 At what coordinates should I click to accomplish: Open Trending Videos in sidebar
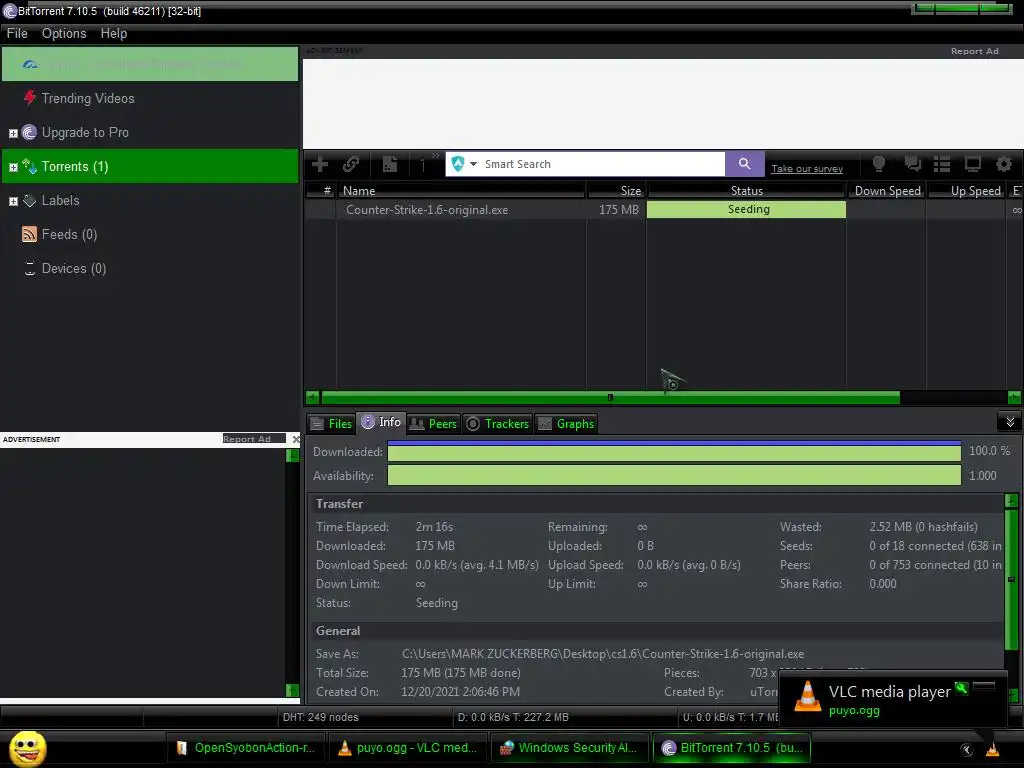pyautogui.click(x=88, y=98)
